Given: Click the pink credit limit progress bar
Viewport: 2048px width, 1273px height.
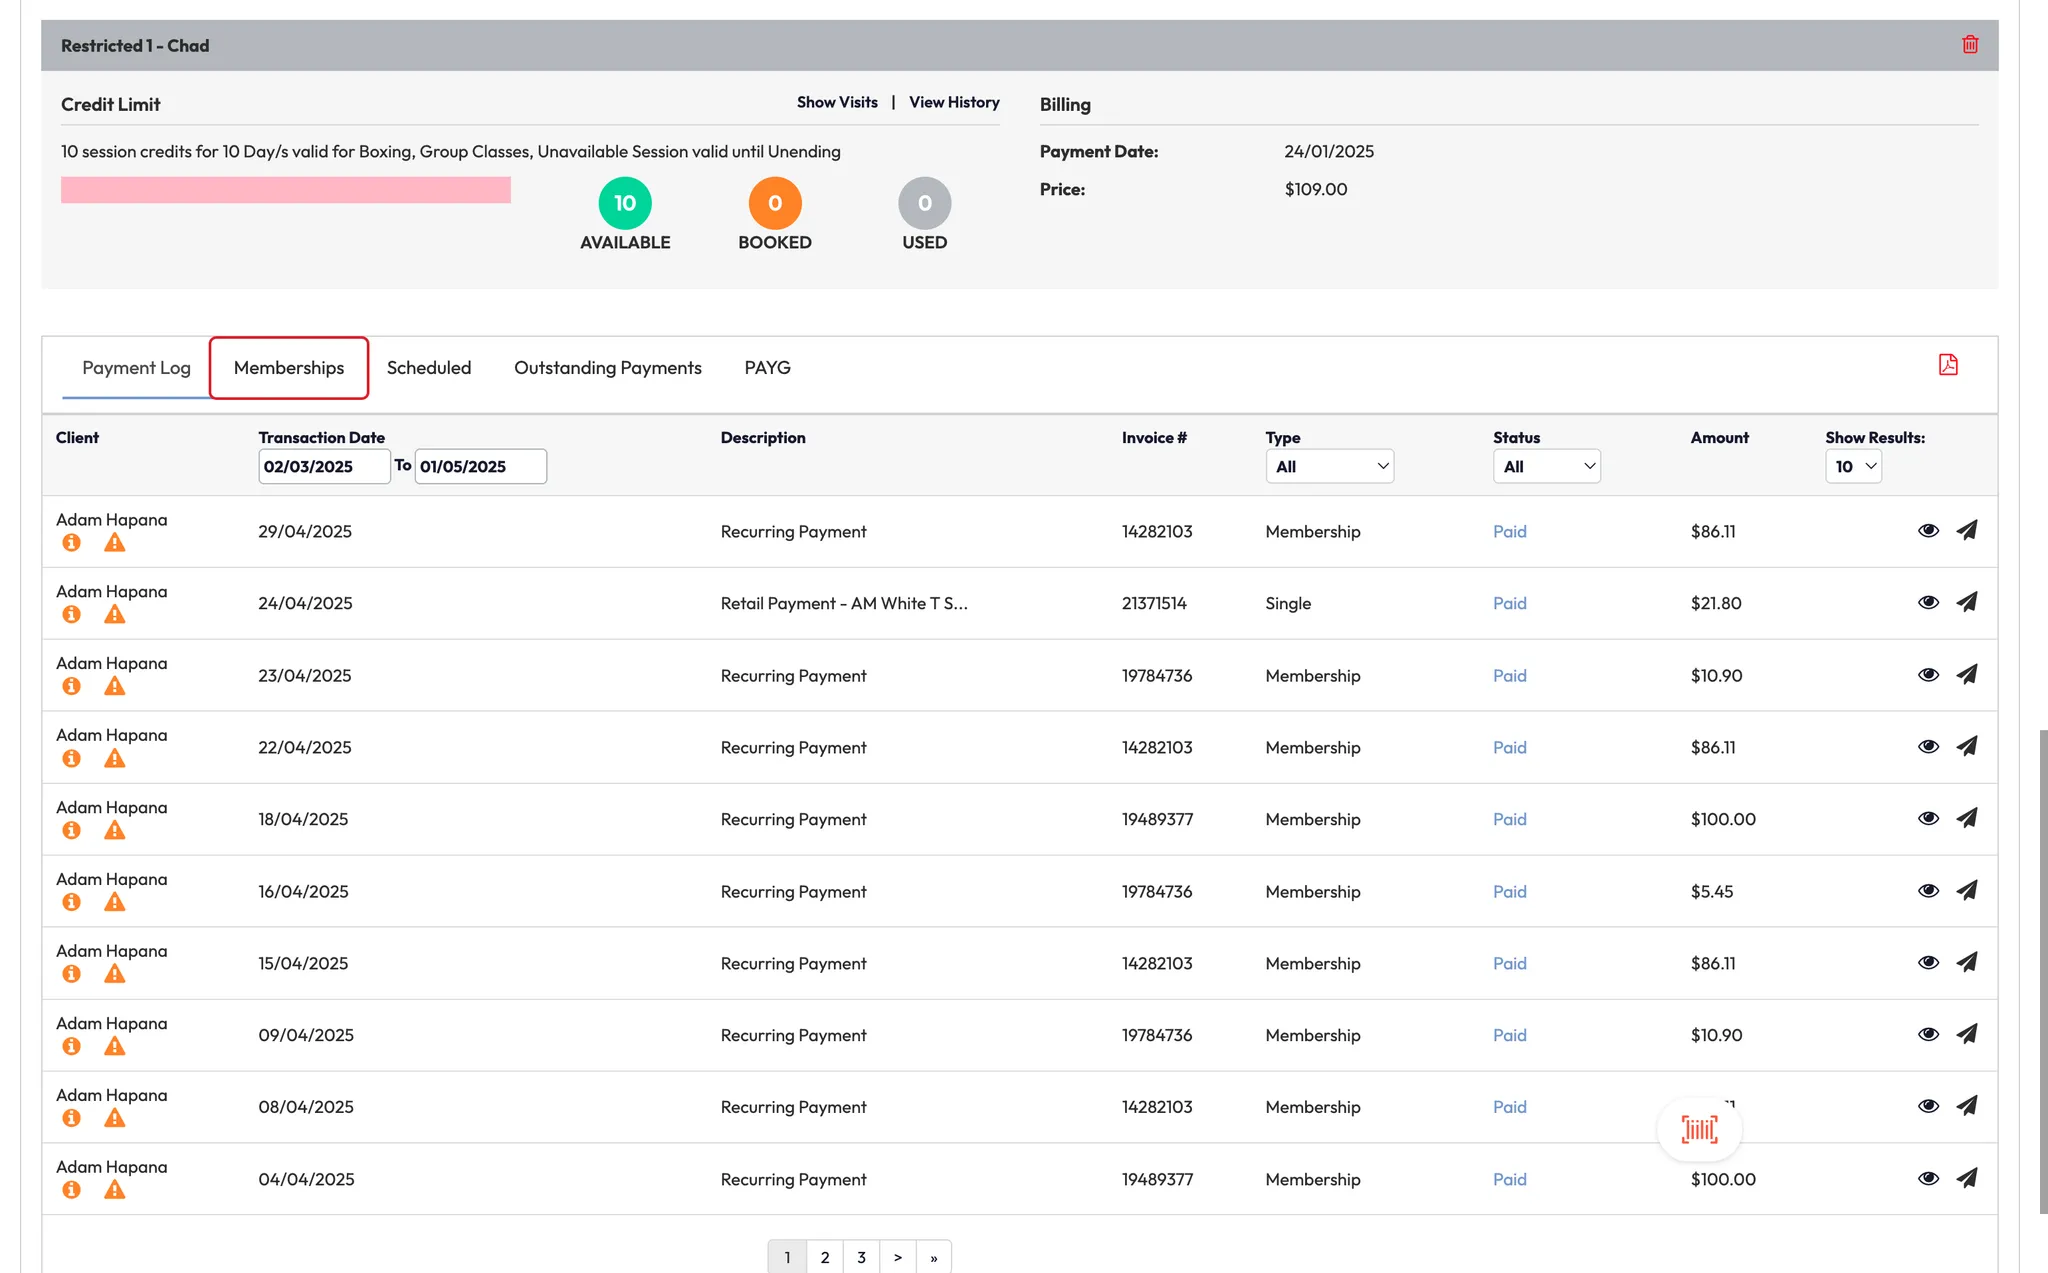Looking at the screenshot, I should click(286, 190).
